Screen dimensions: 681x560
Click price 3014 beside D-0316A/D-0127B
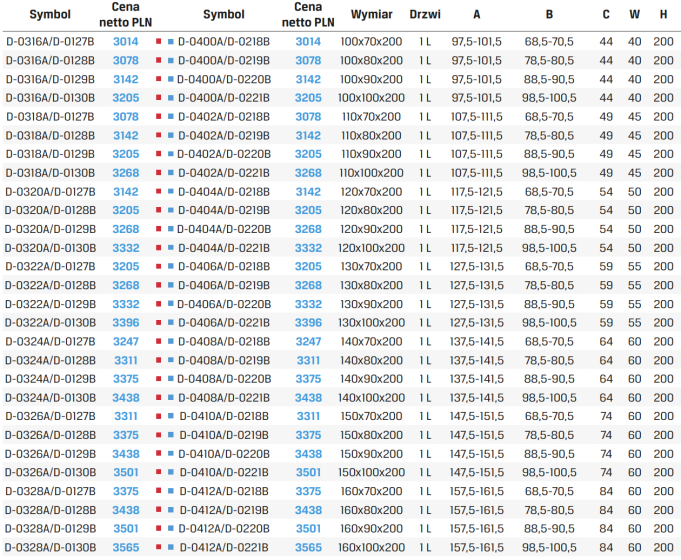click(126, 42)
